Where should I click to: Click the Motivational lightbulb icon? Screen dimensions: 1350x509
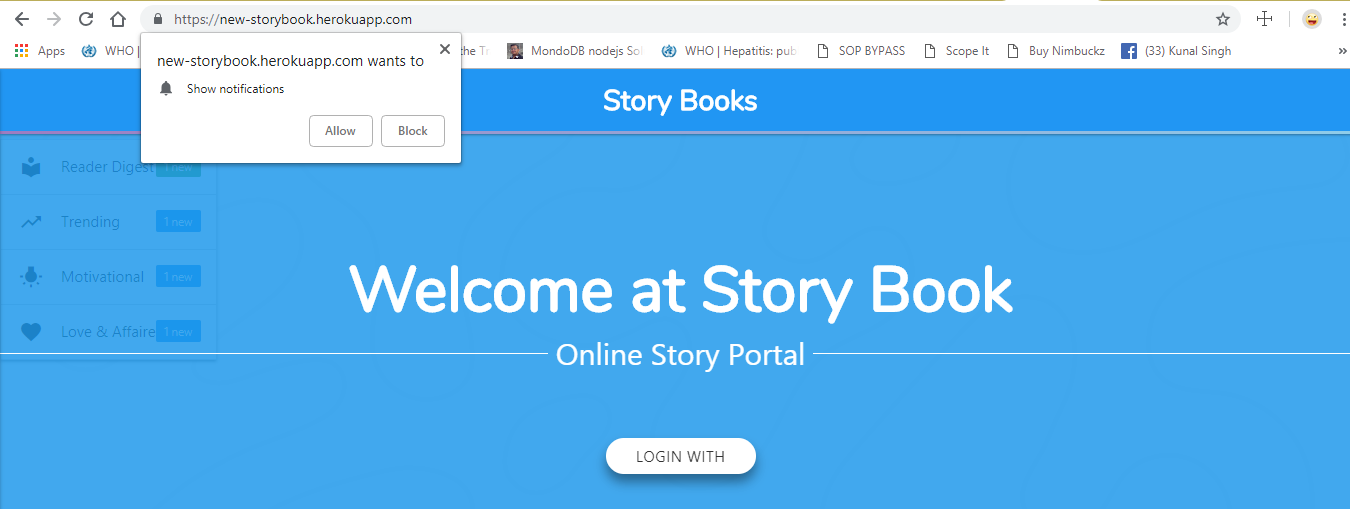(x=31, y=277)
